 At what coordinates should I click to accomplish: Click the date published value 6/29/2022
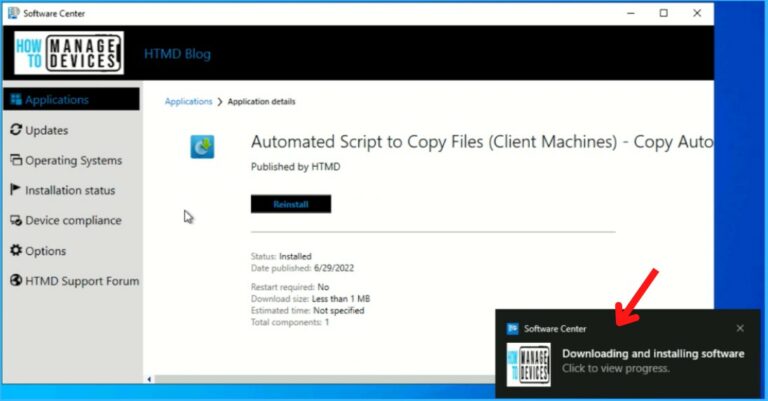tap(334, 268)
